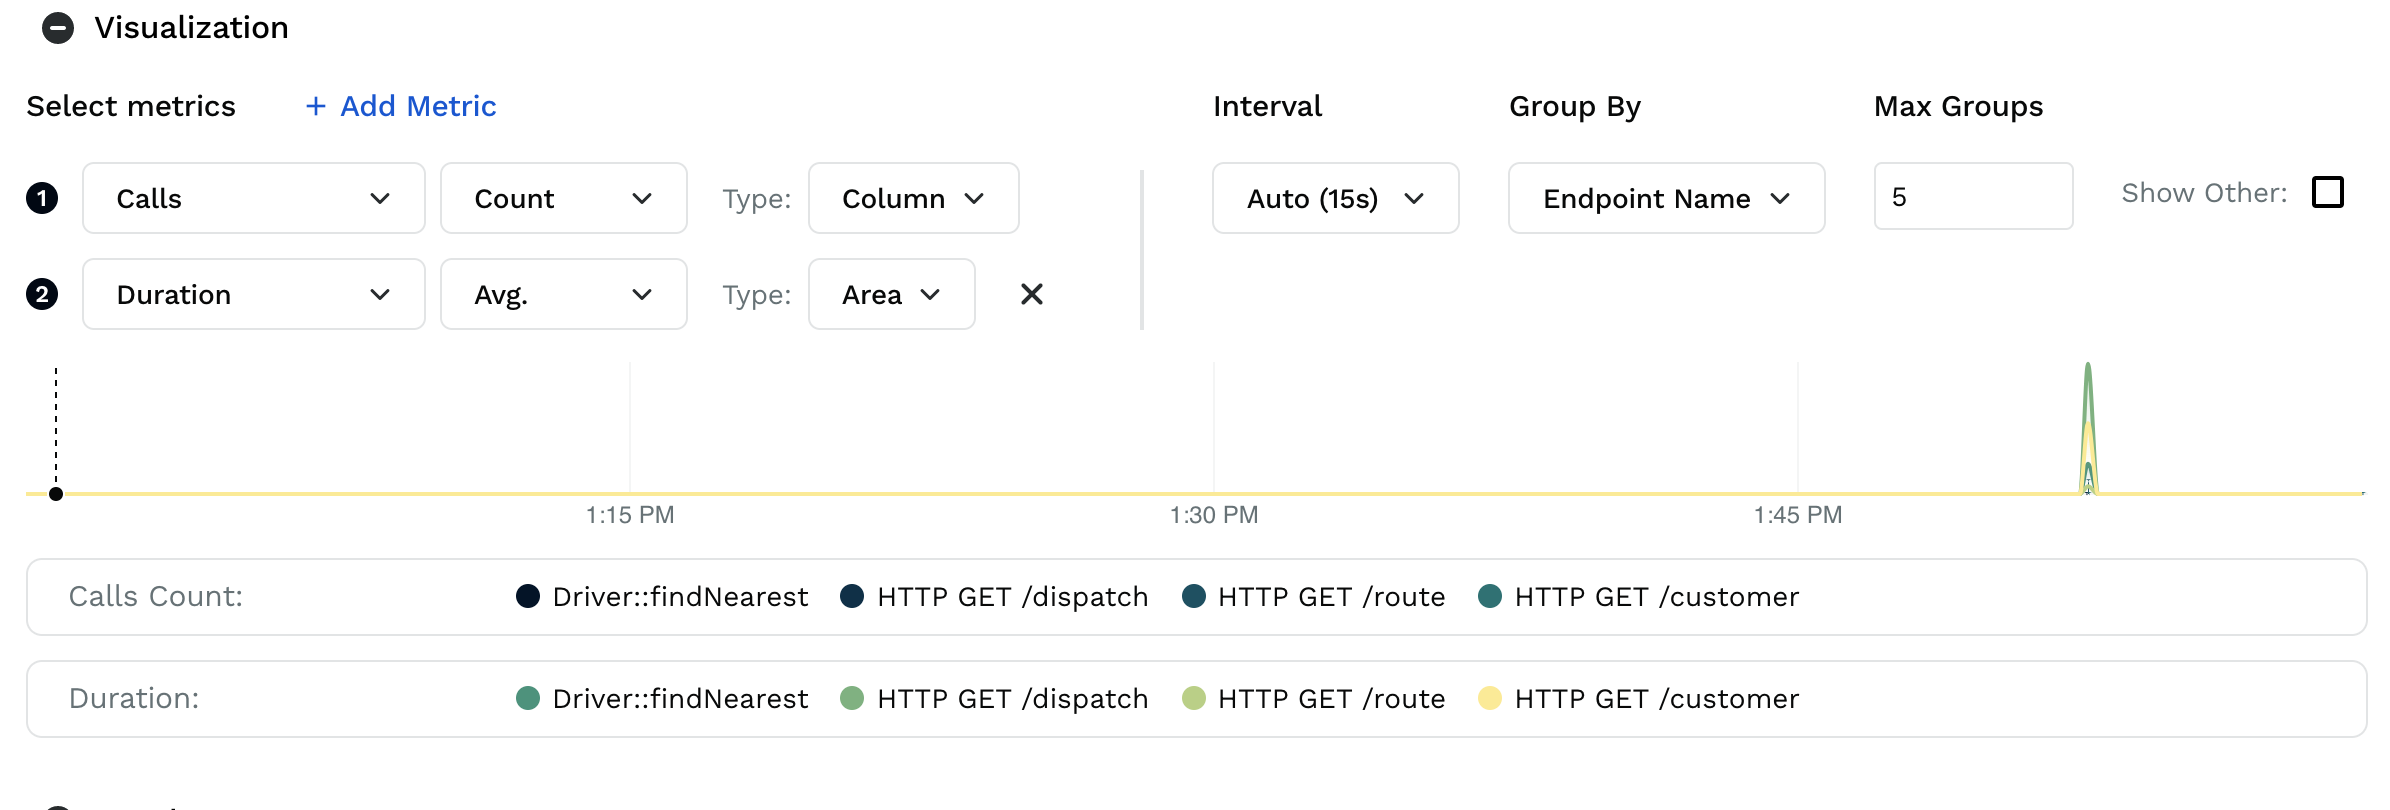Click the Add Metric link
The height and width of the screenshot is (810, 2390).
(418, 106)
